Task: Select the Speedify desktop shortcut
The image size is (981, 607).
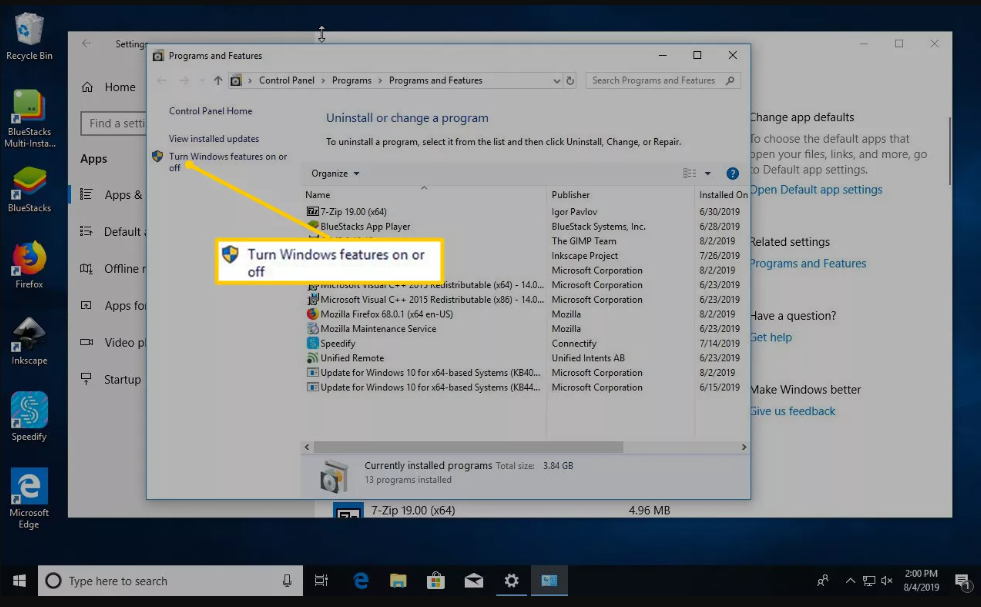Action: [29, 417]
